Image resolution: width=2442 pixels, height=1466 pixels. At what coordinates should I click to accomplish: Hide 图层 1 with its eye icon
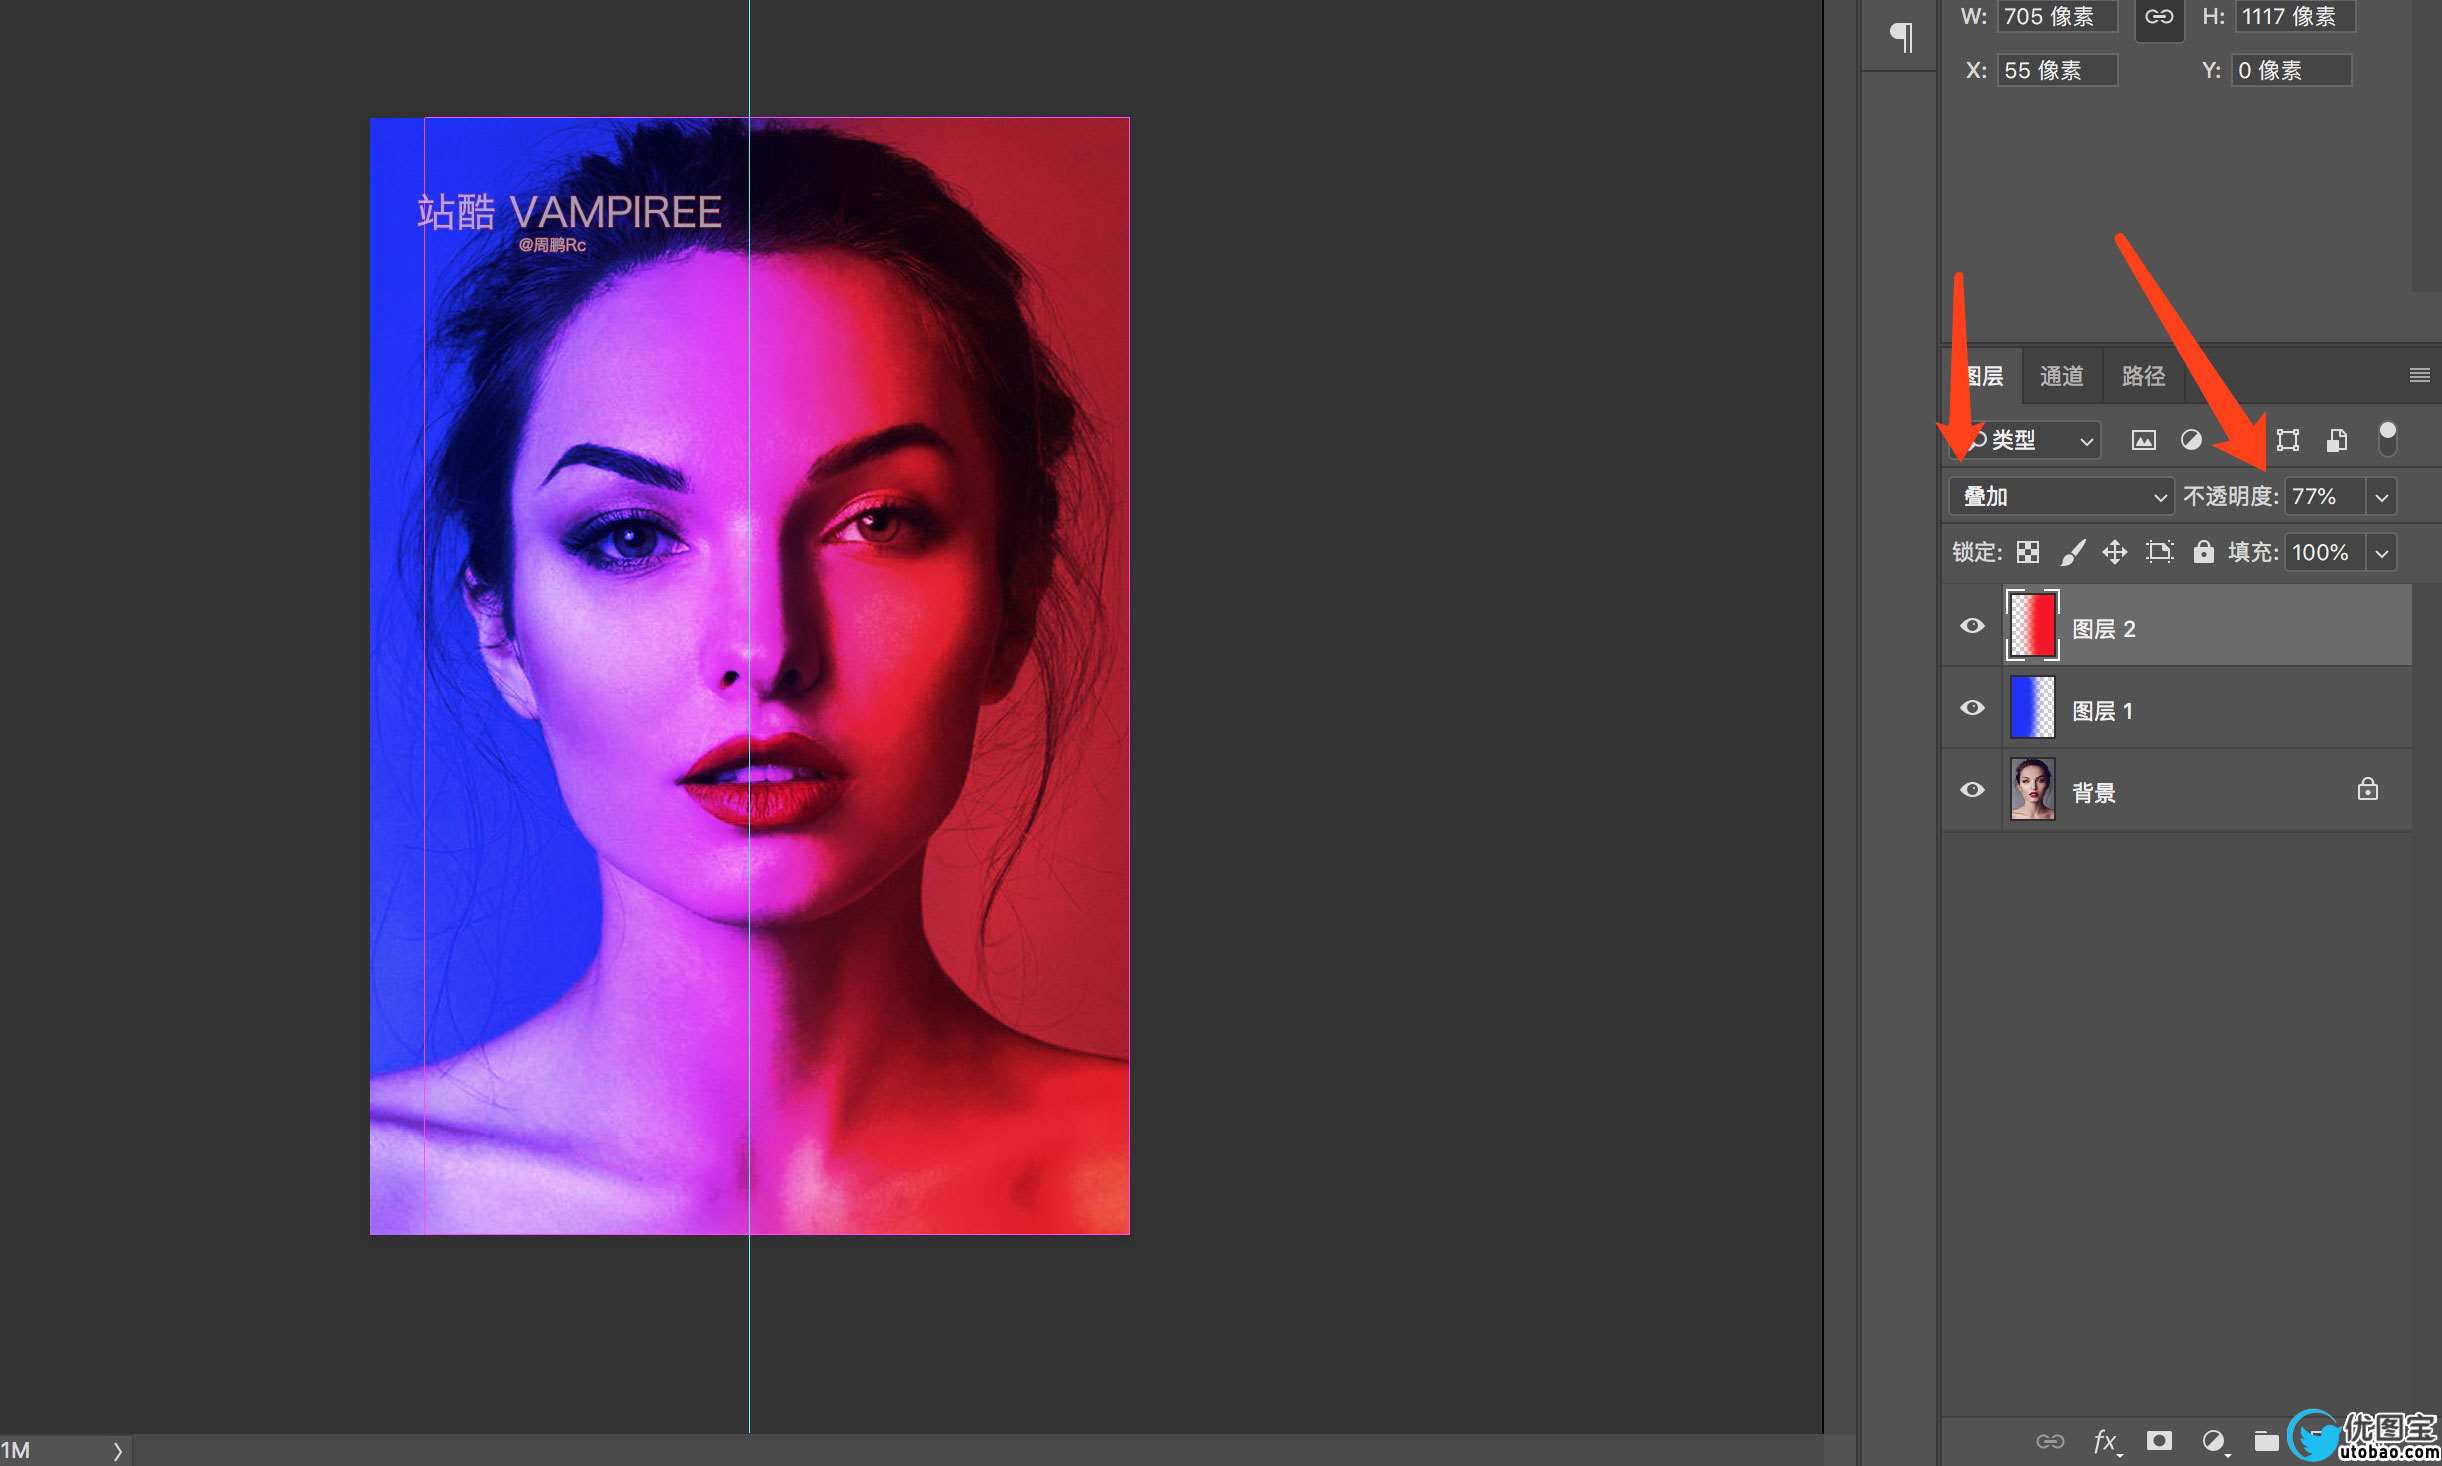pyautogui.click(x=1972, y=708)
